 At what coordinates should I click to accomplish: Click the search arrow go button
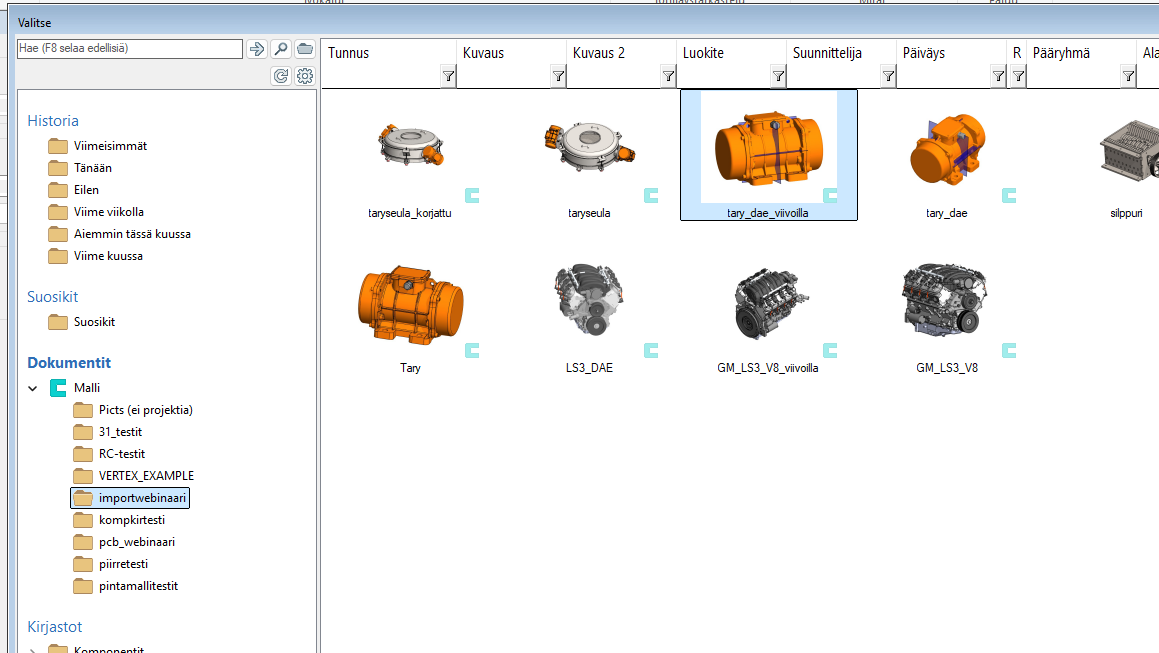point(257,49)
